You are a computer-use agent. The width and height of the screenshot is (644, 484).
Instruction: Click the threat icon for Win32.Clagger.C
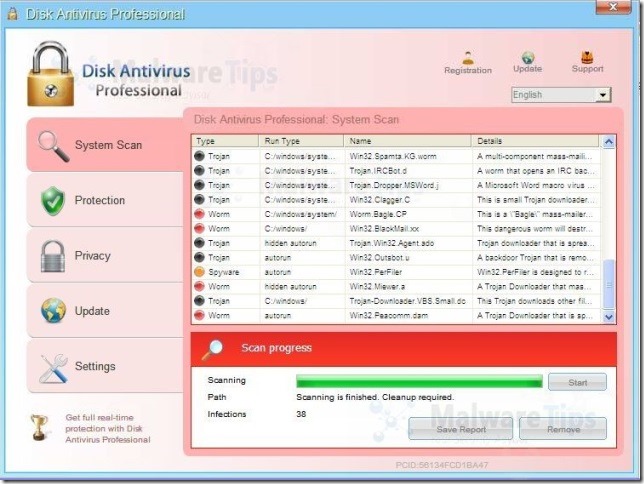tap(199, 199)
